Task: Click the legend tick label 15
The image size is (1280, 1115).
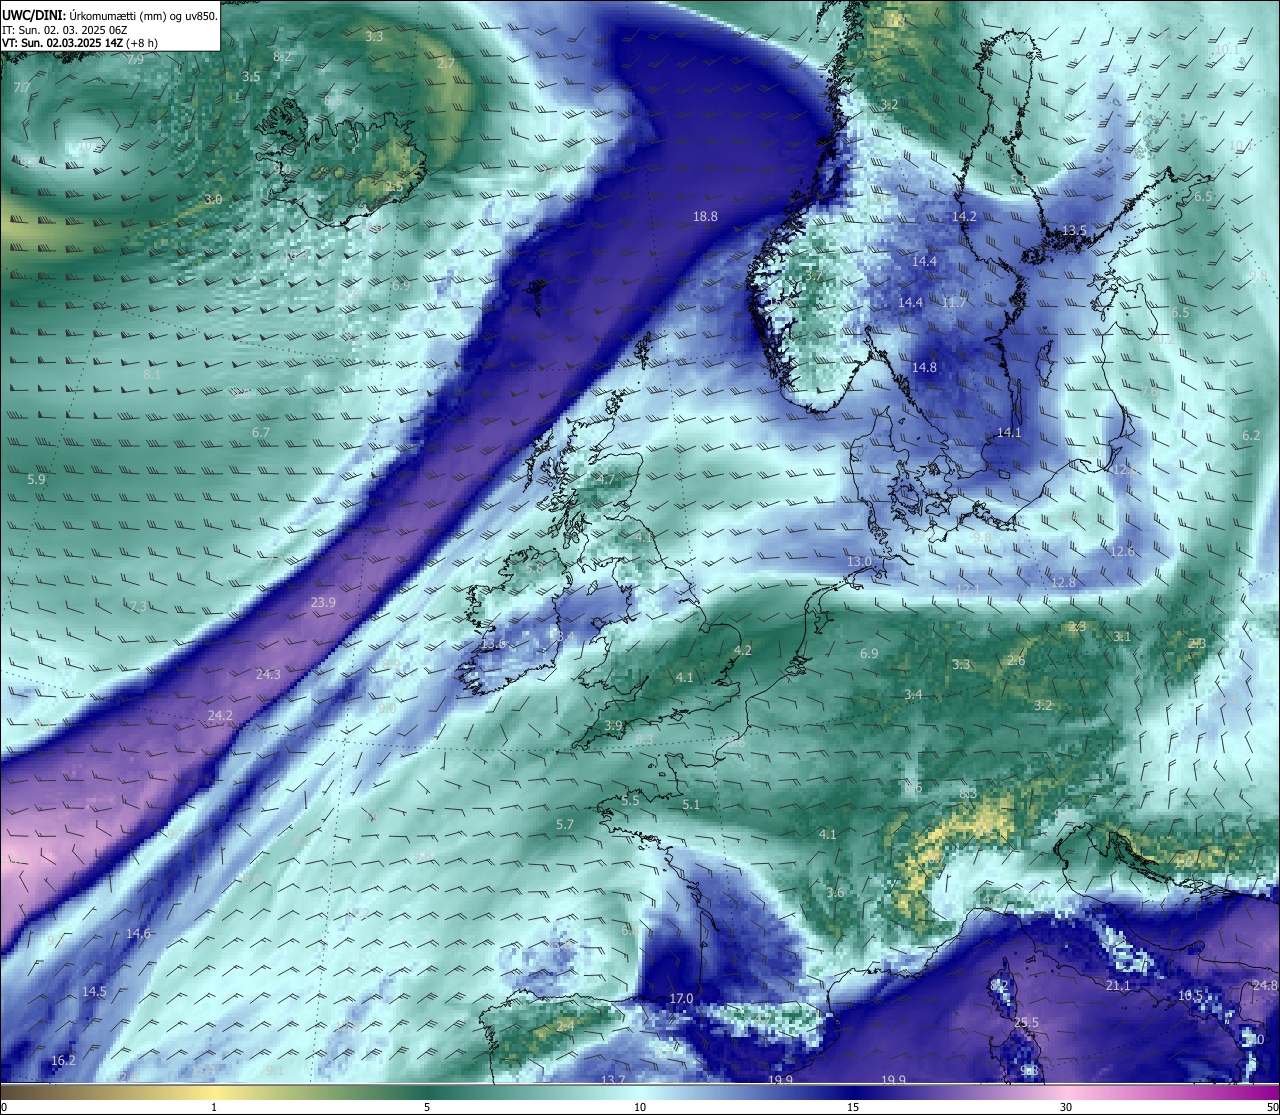Action: click(x=853, y=1107)
